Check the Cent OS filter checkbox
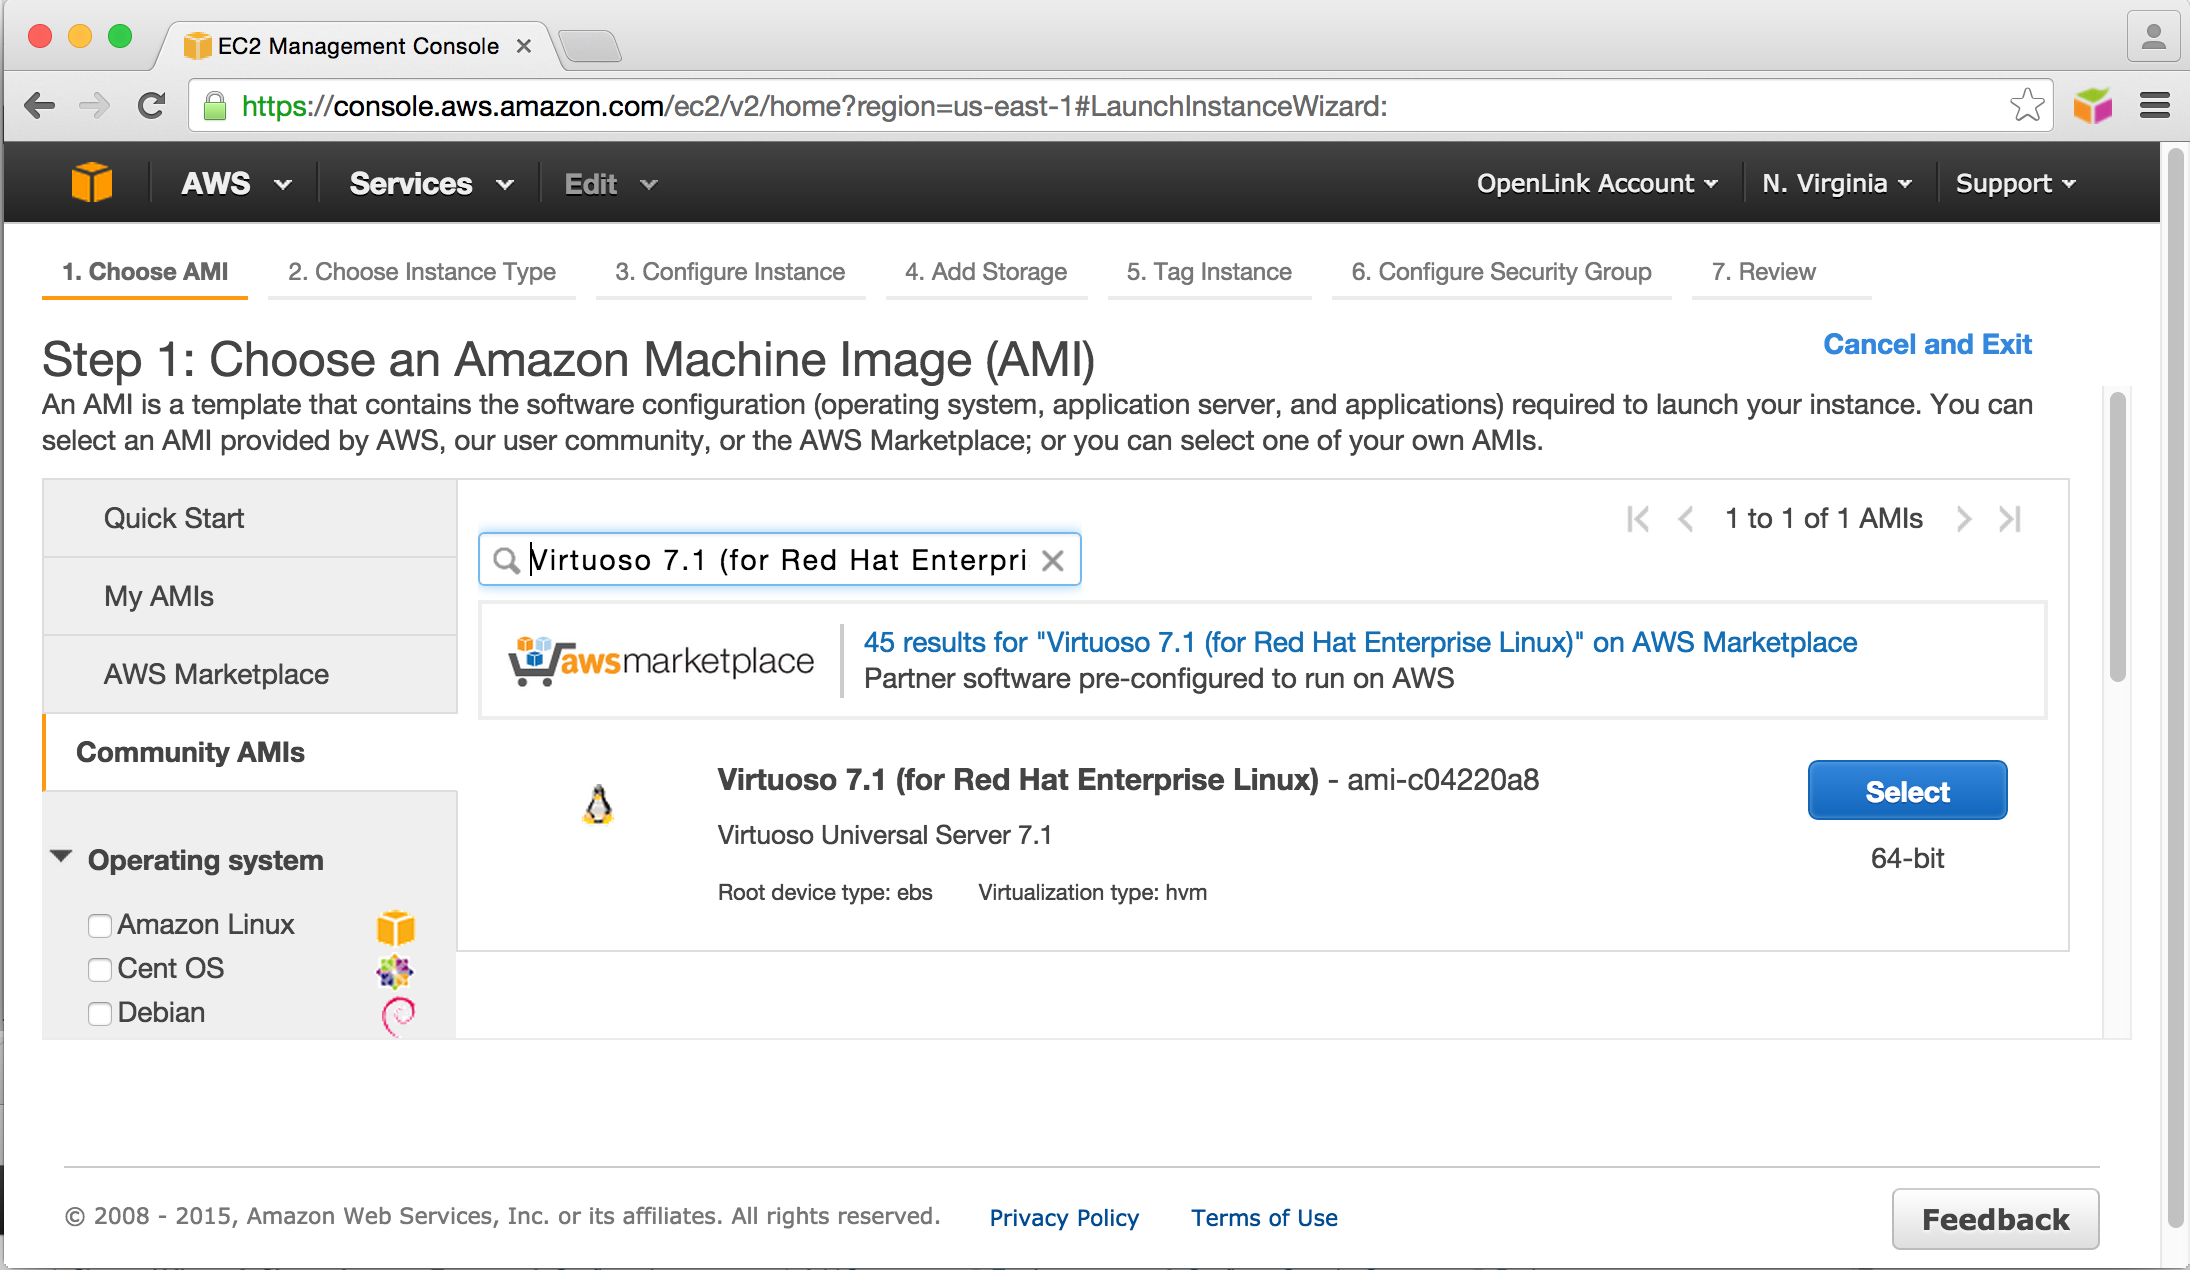The image size is (2190, 1270). pos(100,970)
